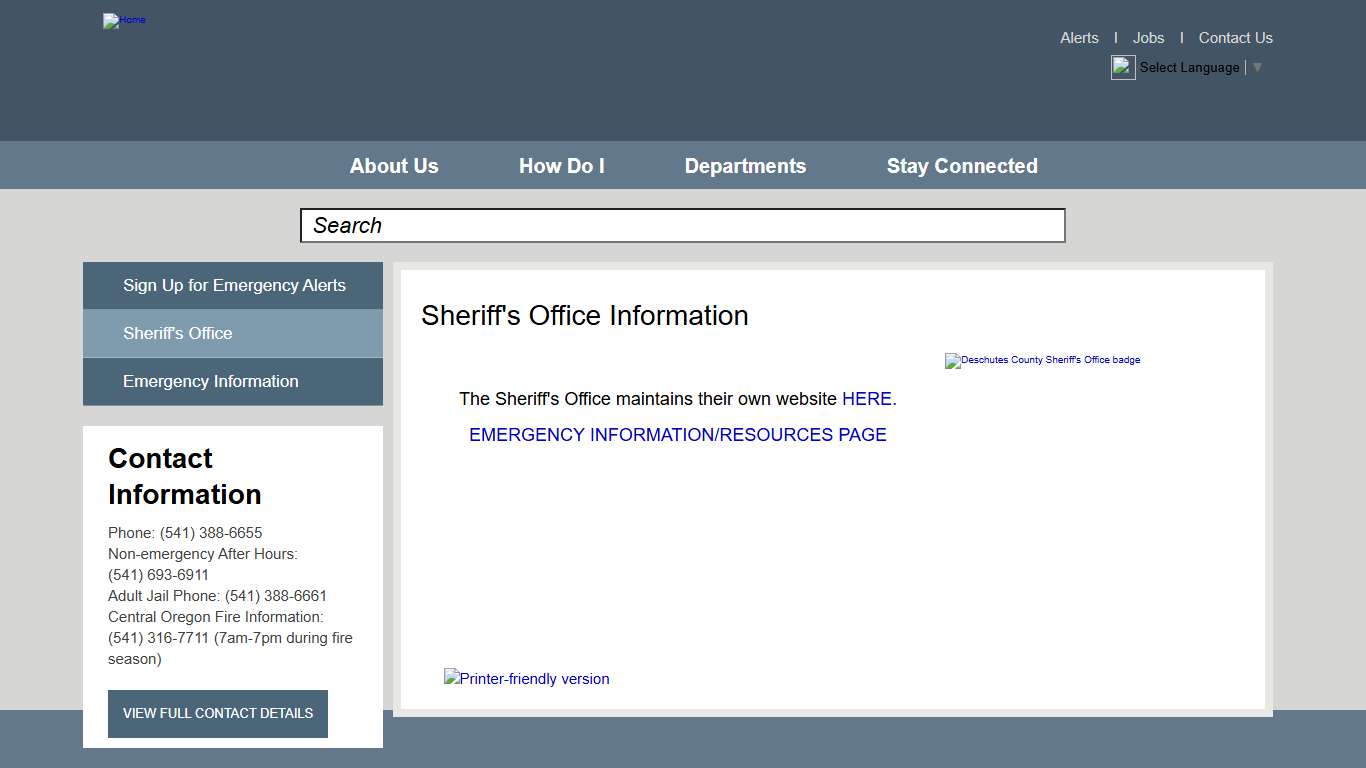Click the Sign Up for Emergency Alerts sidebar item

(233, 285)
